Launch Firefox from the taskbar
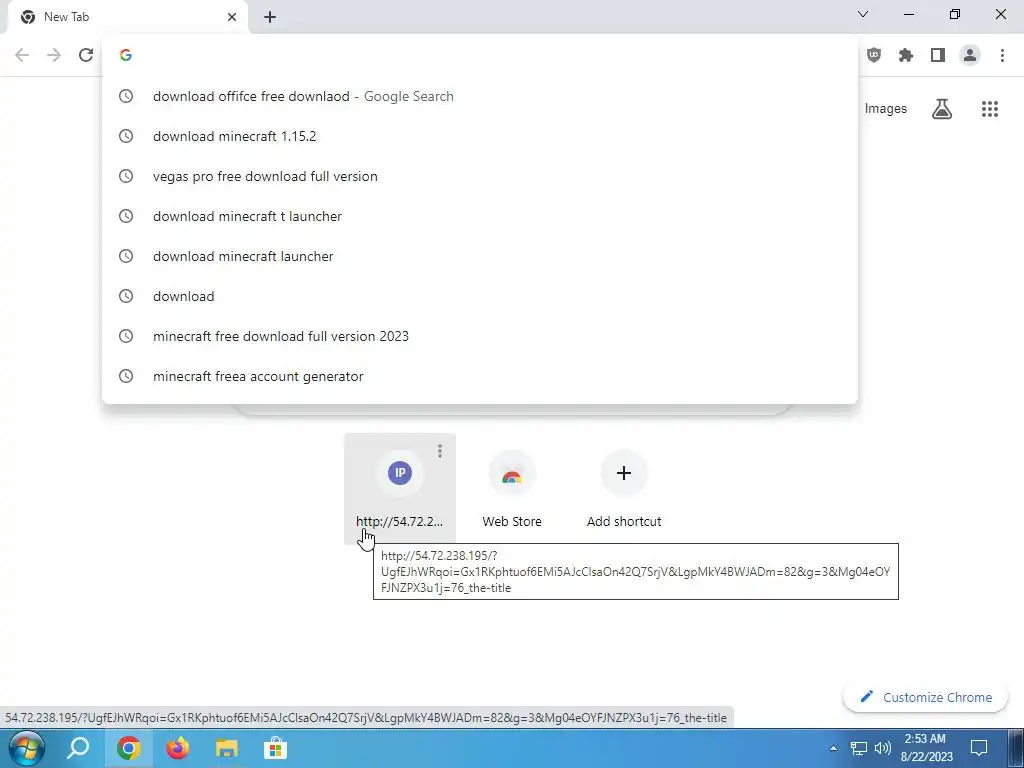 (x=177, y=748)
